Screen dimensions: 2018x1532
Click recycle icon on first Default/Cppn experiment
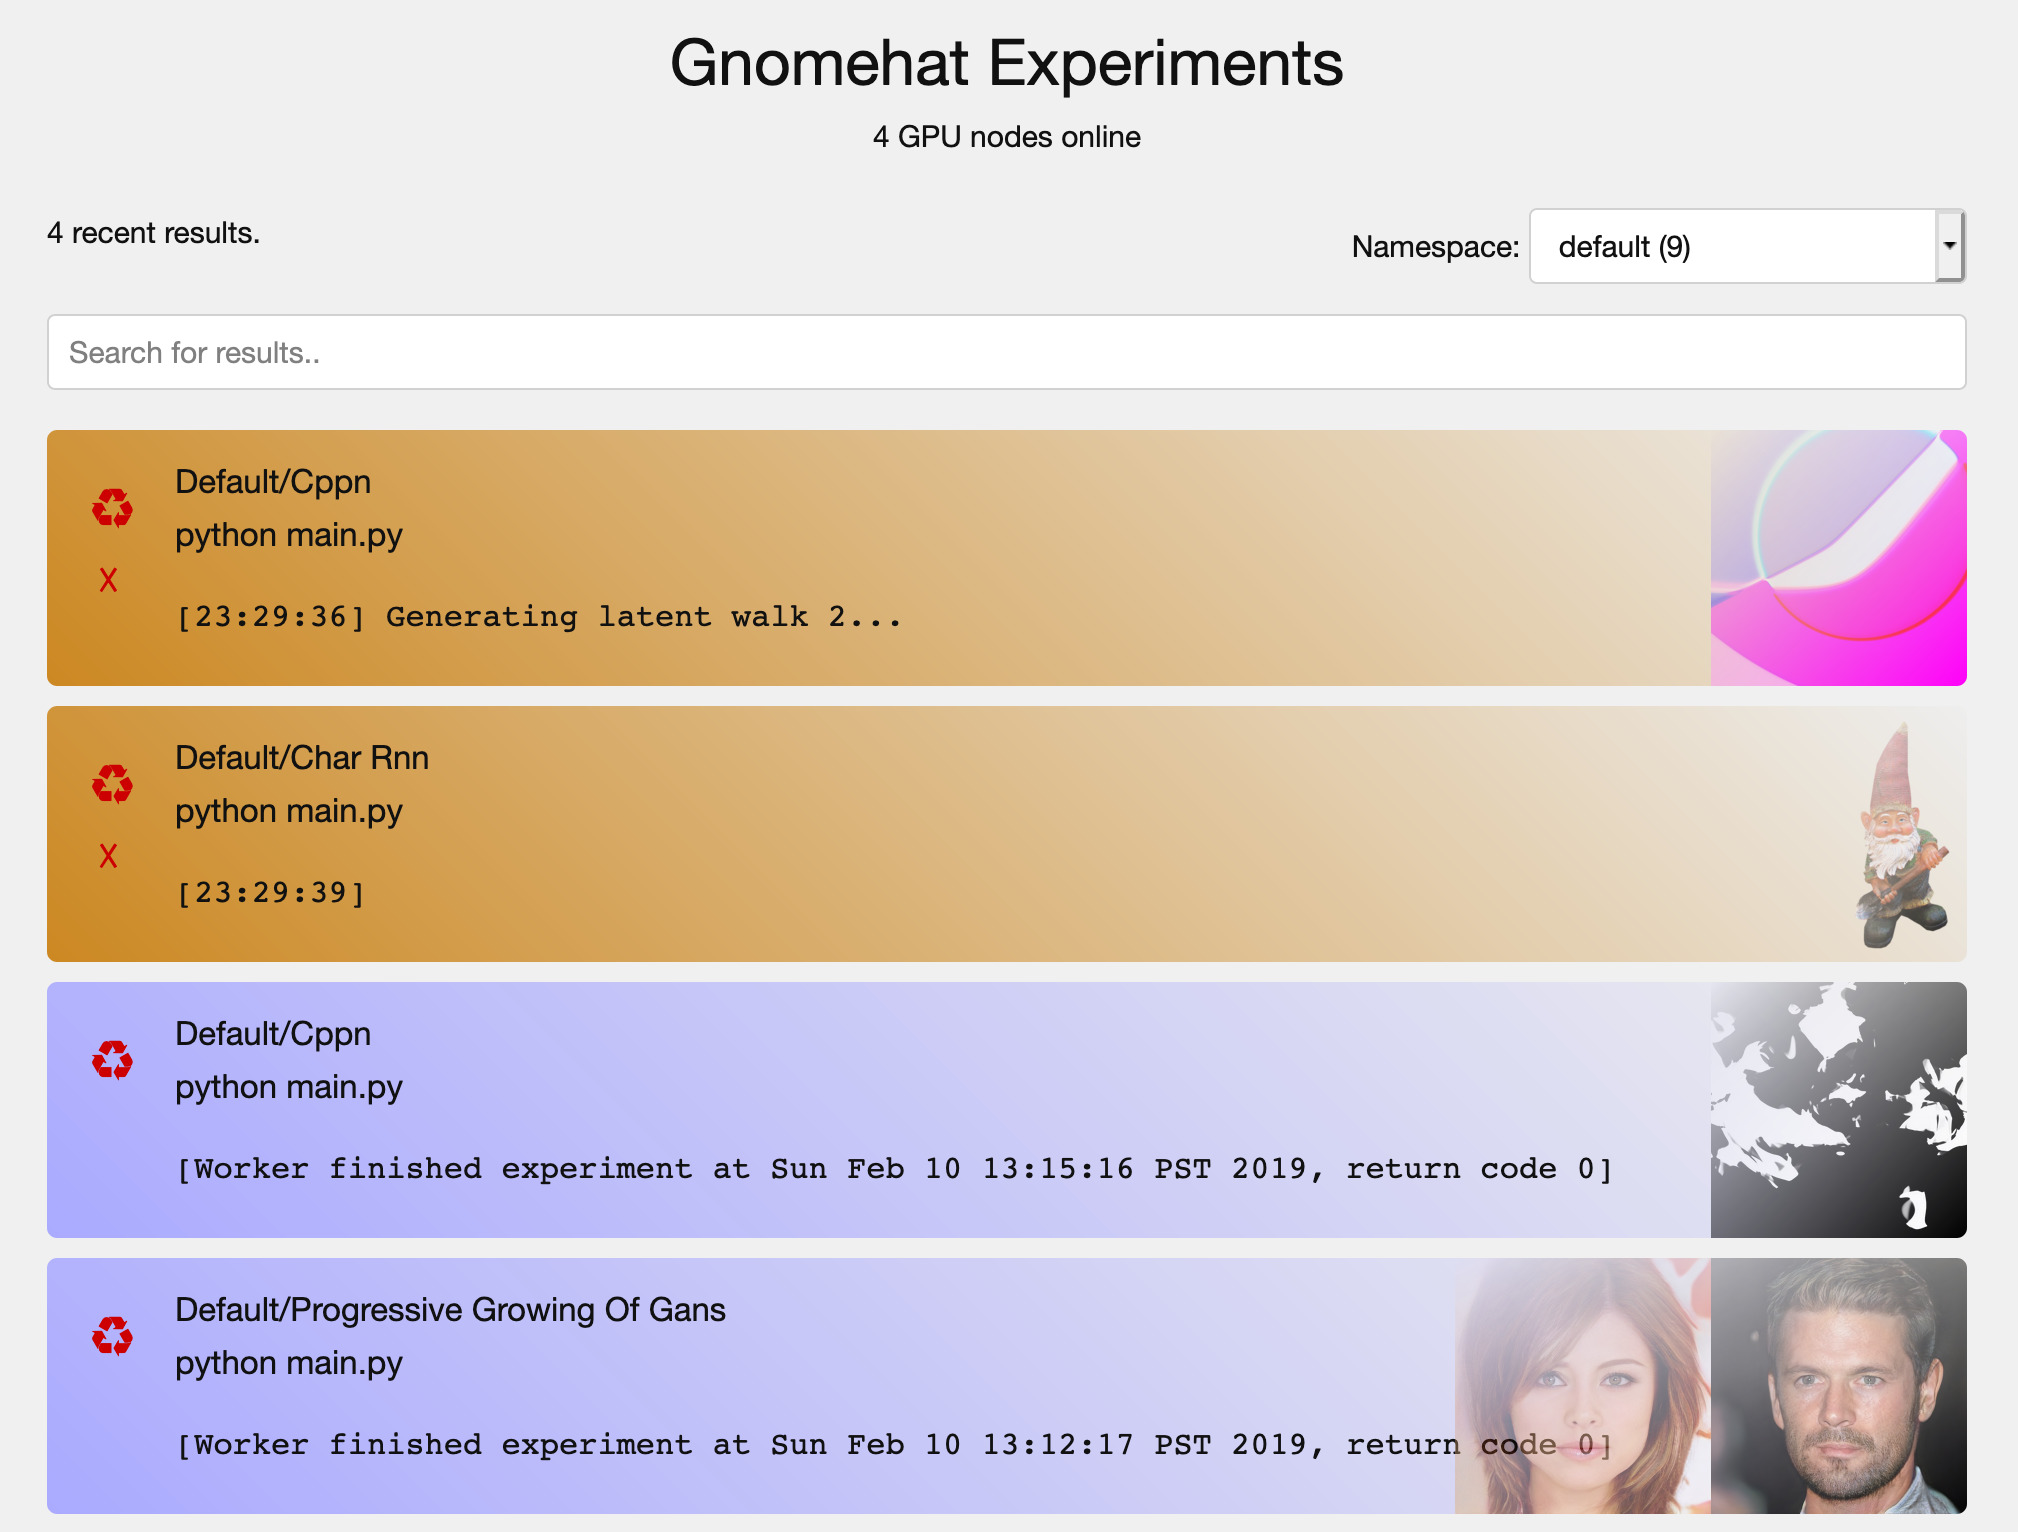point(112,508)
